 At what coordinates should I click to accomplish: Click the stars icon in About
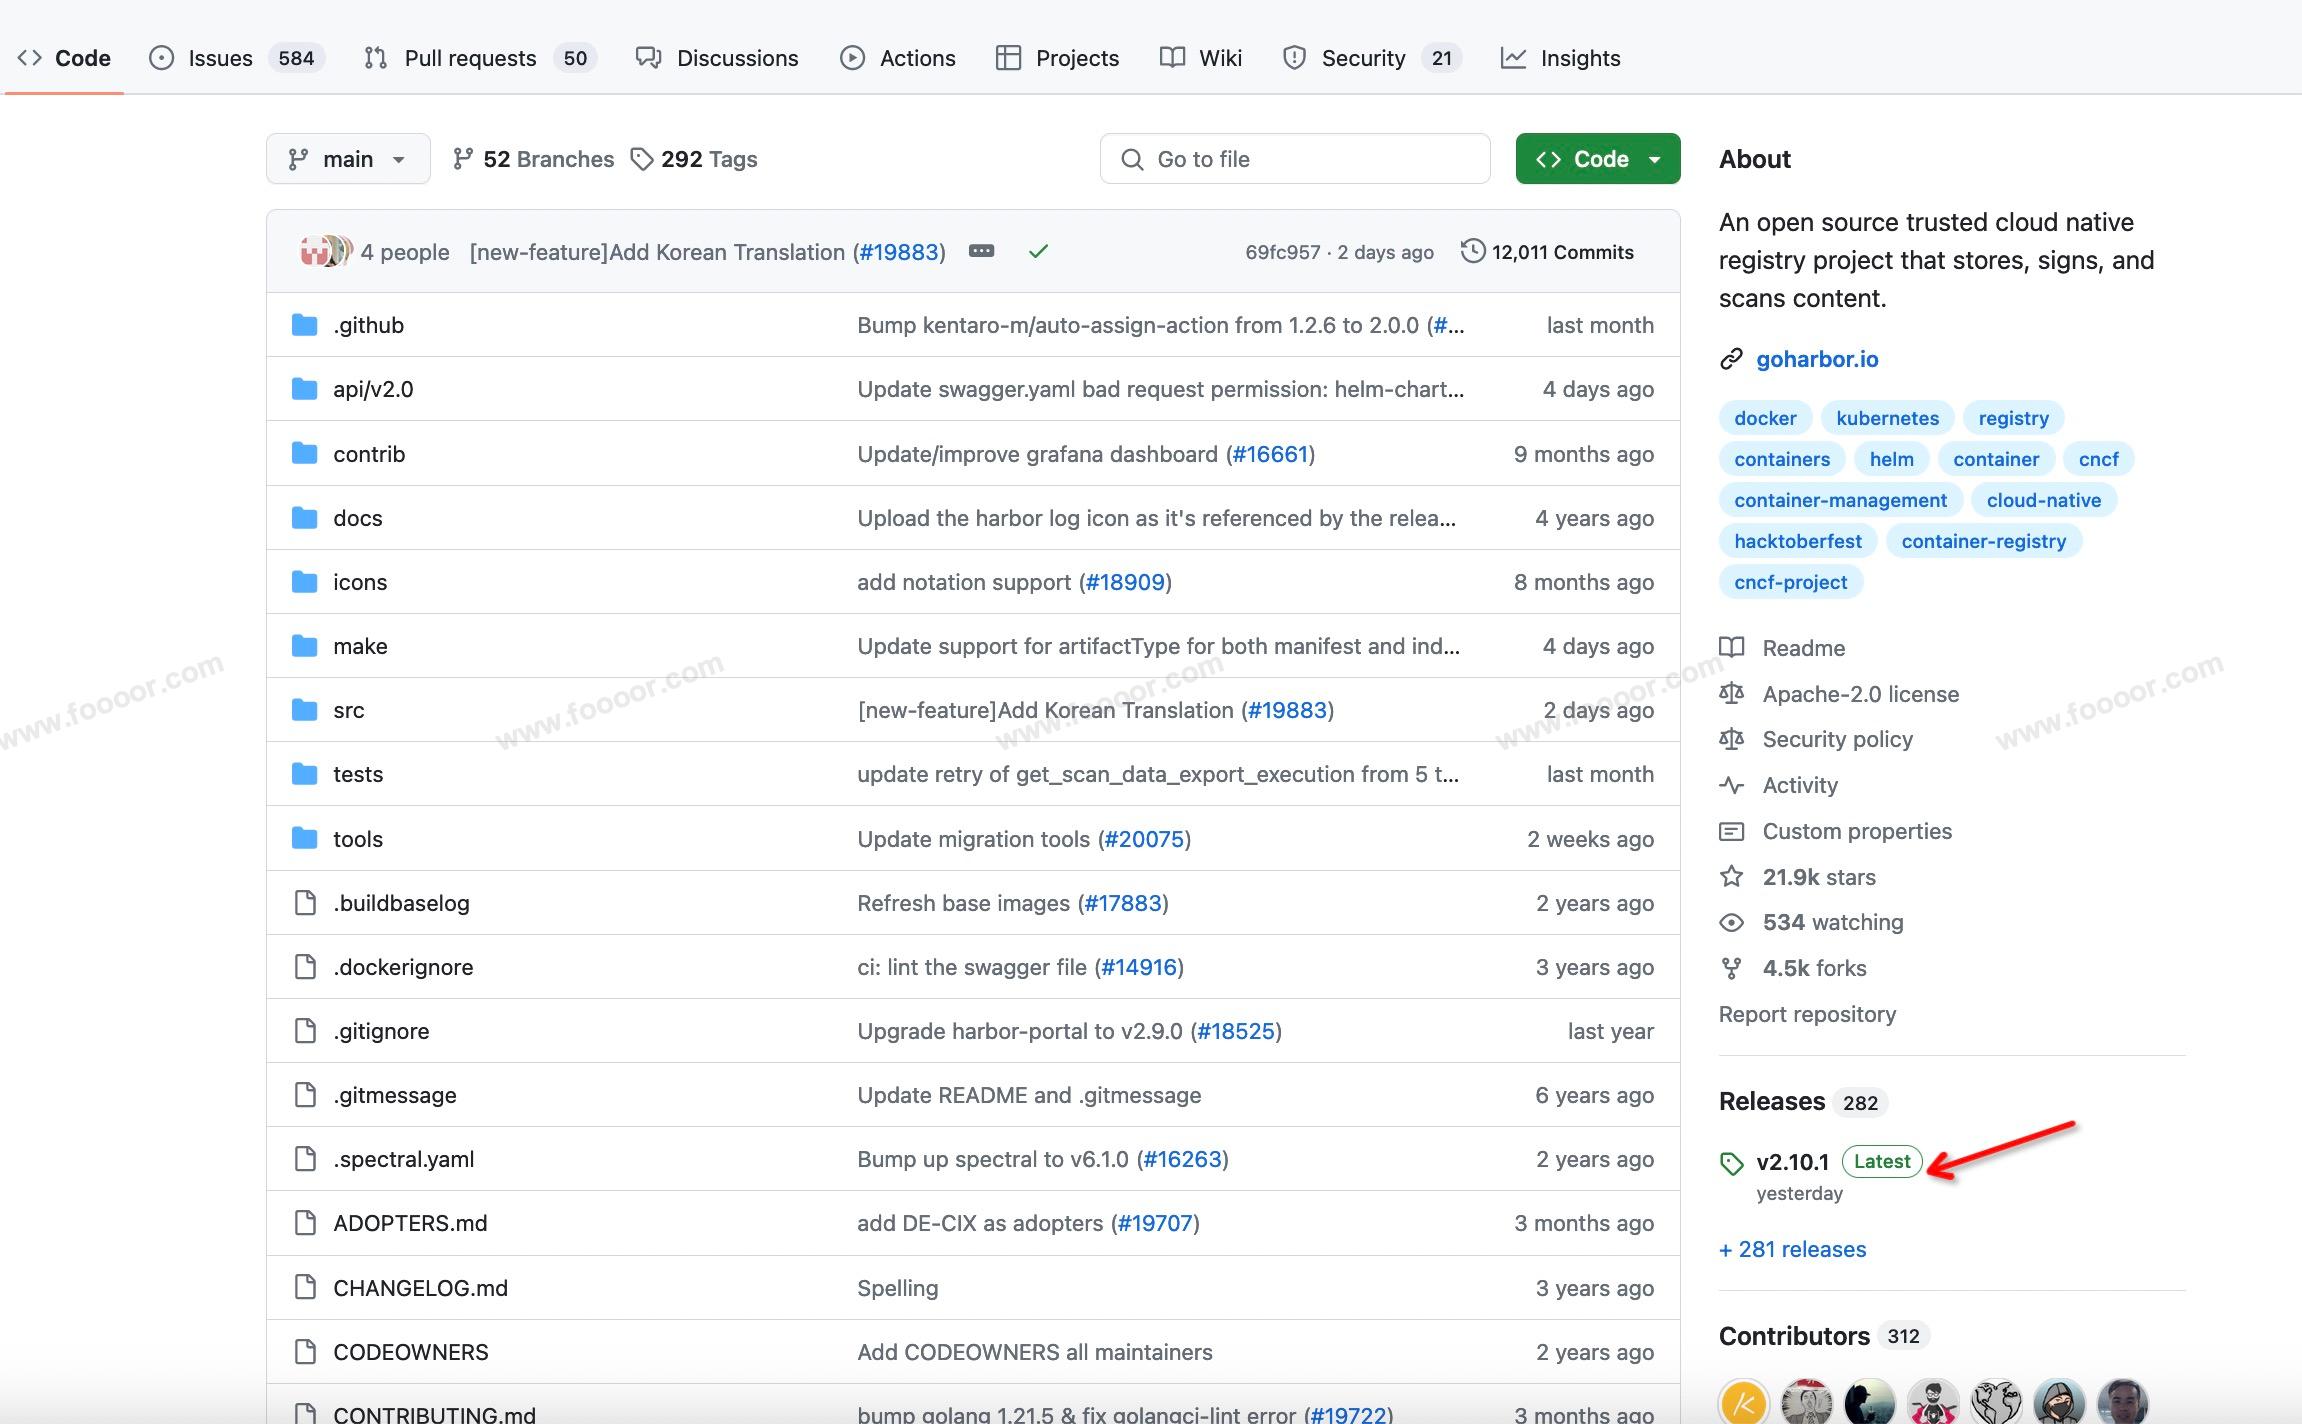click(1731, 877)
